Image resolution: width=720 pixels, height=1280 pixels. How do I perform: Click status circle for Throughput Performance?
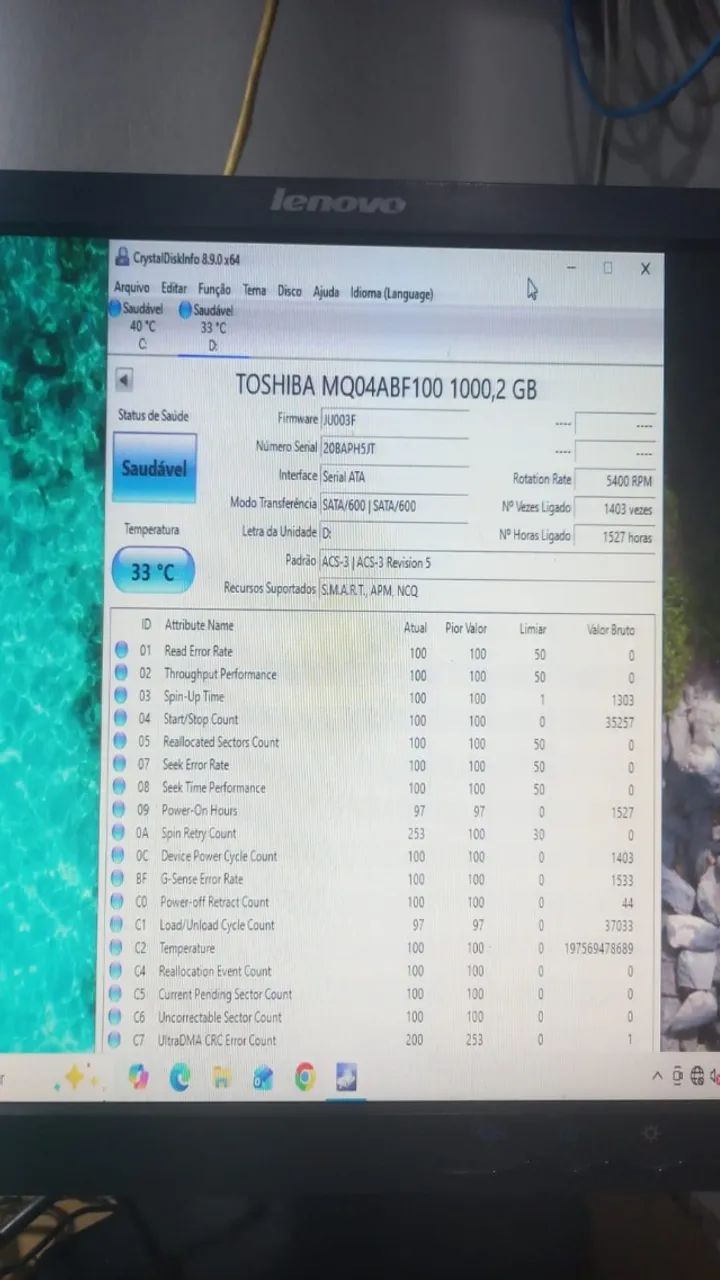[121, 673]
